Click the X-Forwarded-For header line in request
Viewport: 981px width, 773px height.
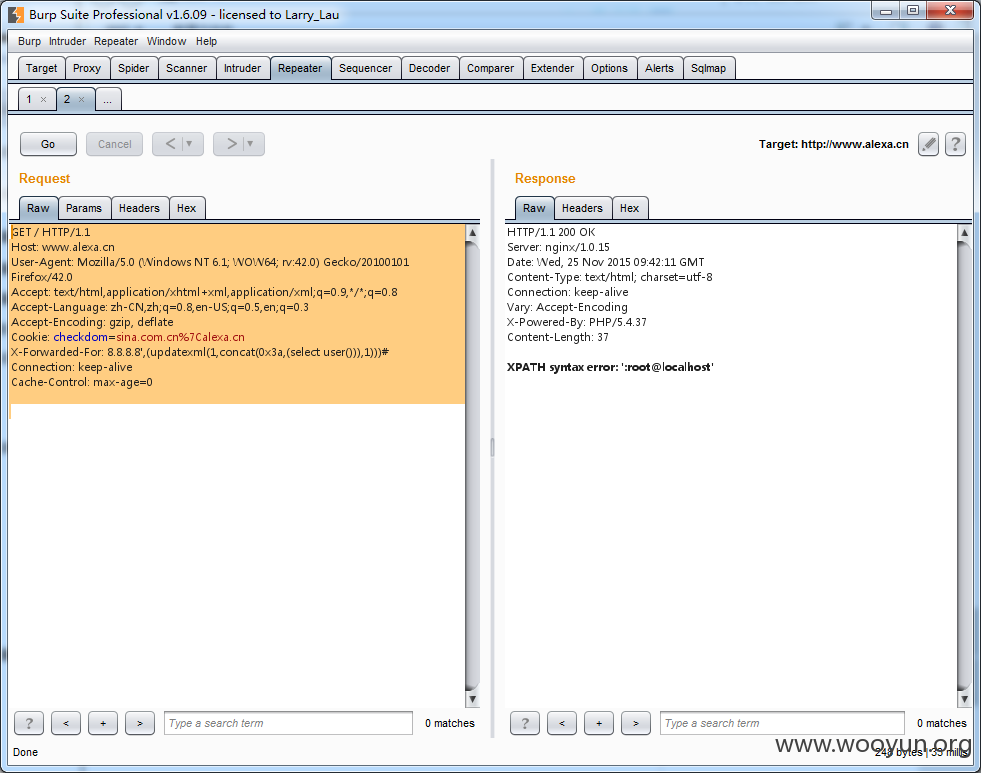pos(200,352)
